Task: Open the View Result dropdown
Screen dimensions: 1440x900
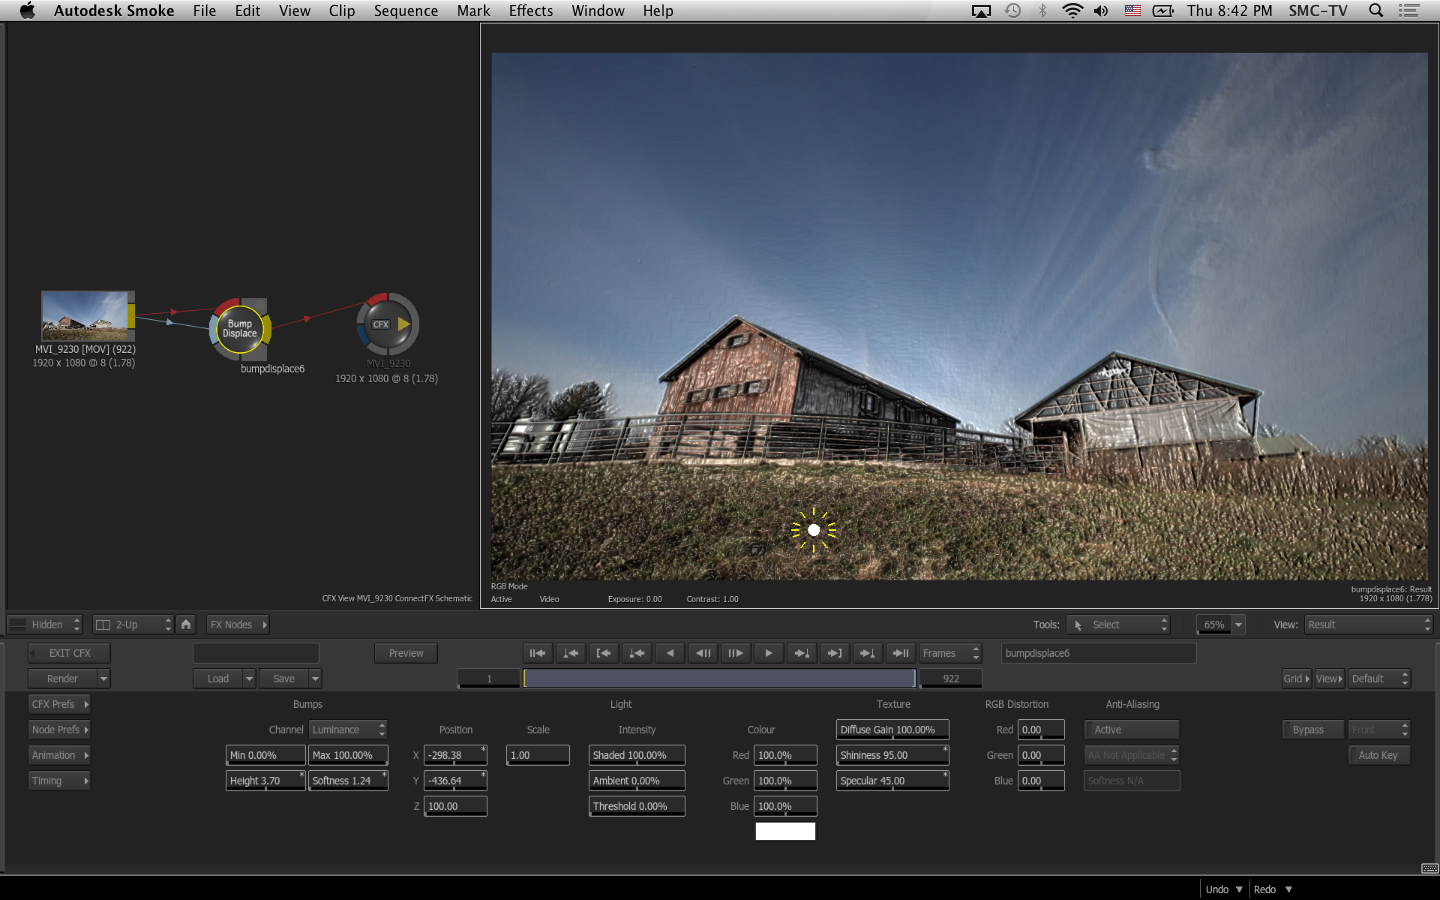Action: pyautogui.click(x=1367, y=624)
